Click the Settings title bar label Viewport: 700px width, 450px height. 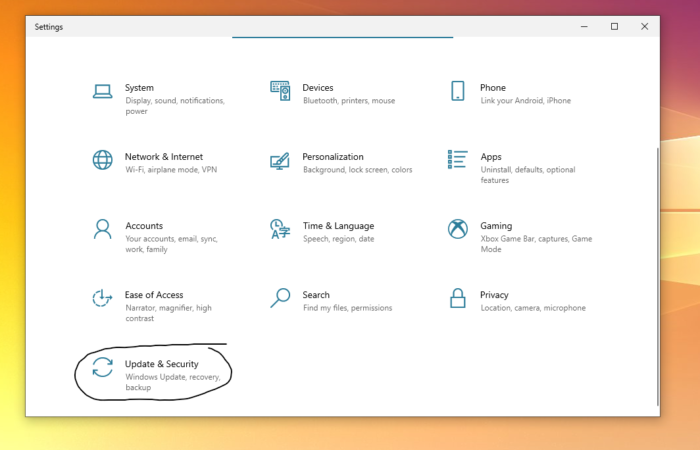(x=49, y=27)
